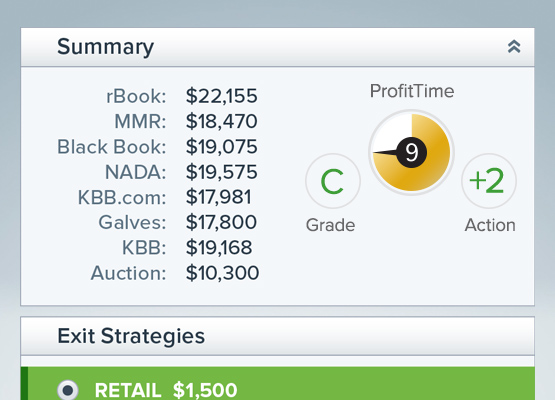
Task: Click the Grade label under the C
Action: tap(331, 225)
